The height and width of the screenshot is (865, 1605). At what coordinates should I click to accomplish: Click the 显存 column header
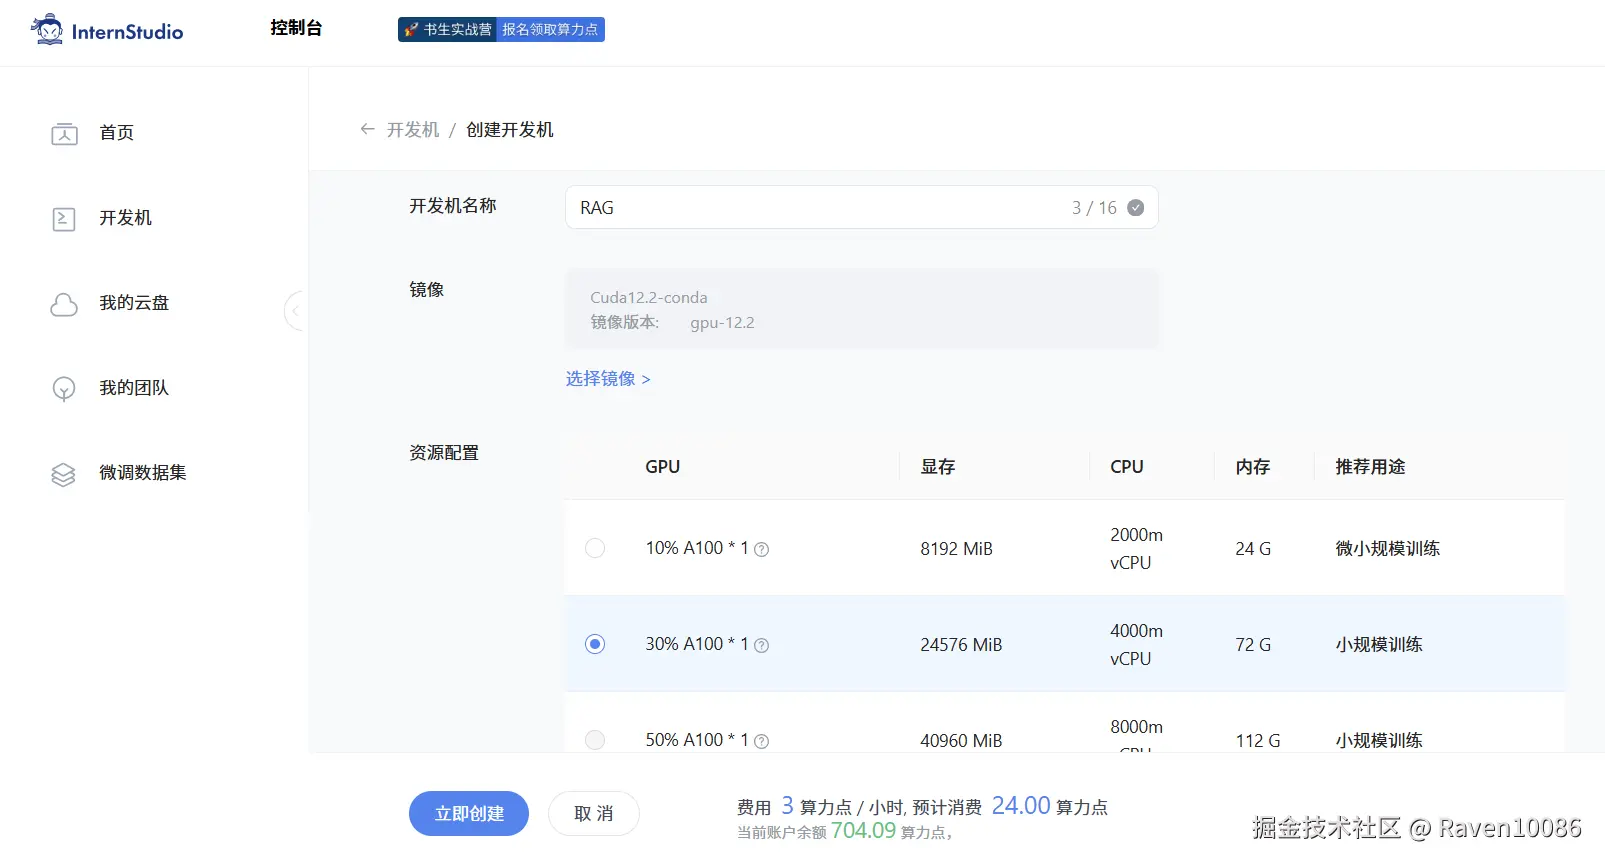pyautogui.click(x=938, y=467)
